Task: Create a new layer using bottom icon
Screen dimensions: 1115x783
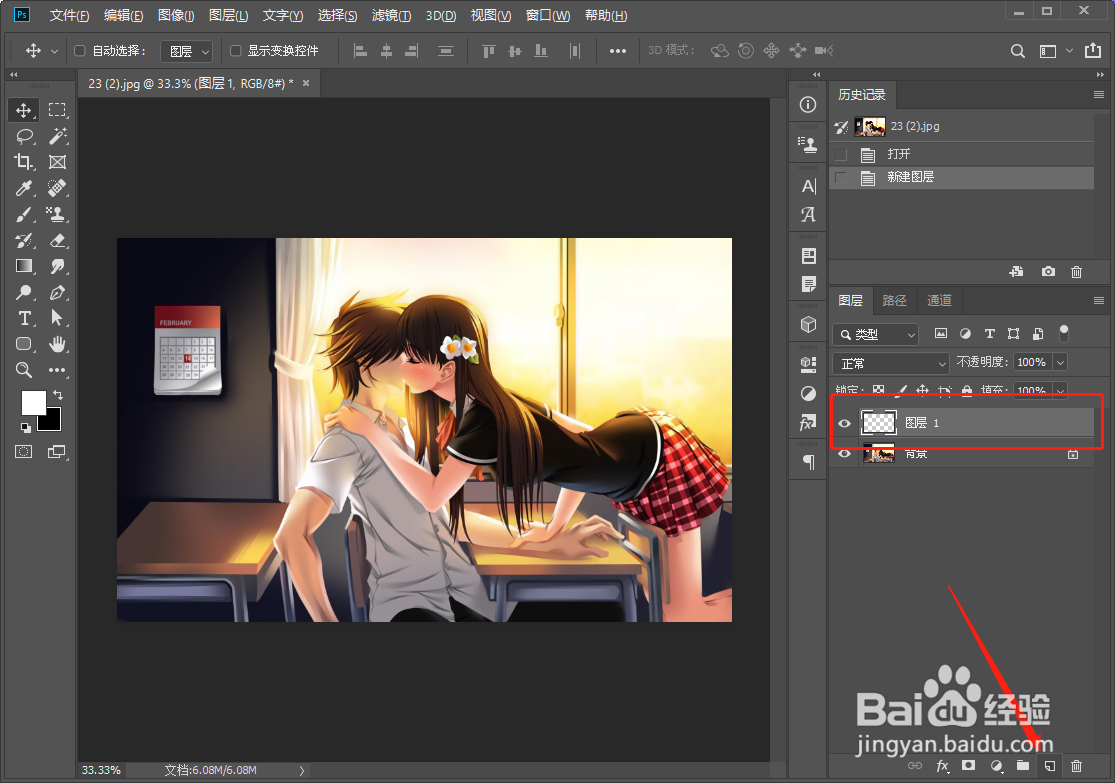Action: pos(1050,766)
